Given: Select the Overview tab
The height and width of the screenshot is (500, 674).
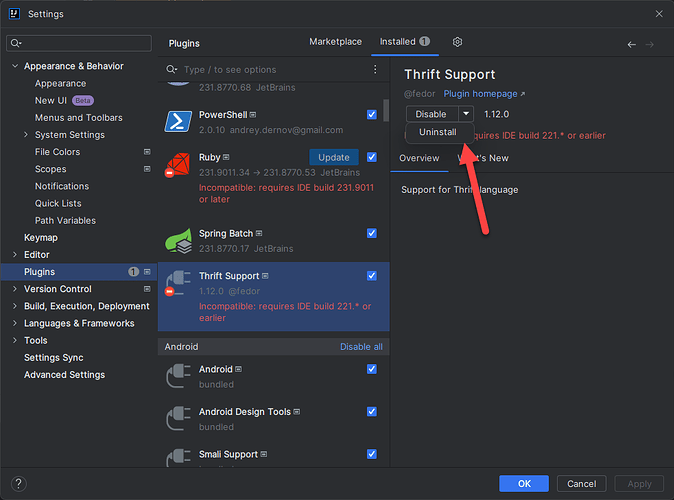Looking at the screenshot, I should click(x=419, y=158).
